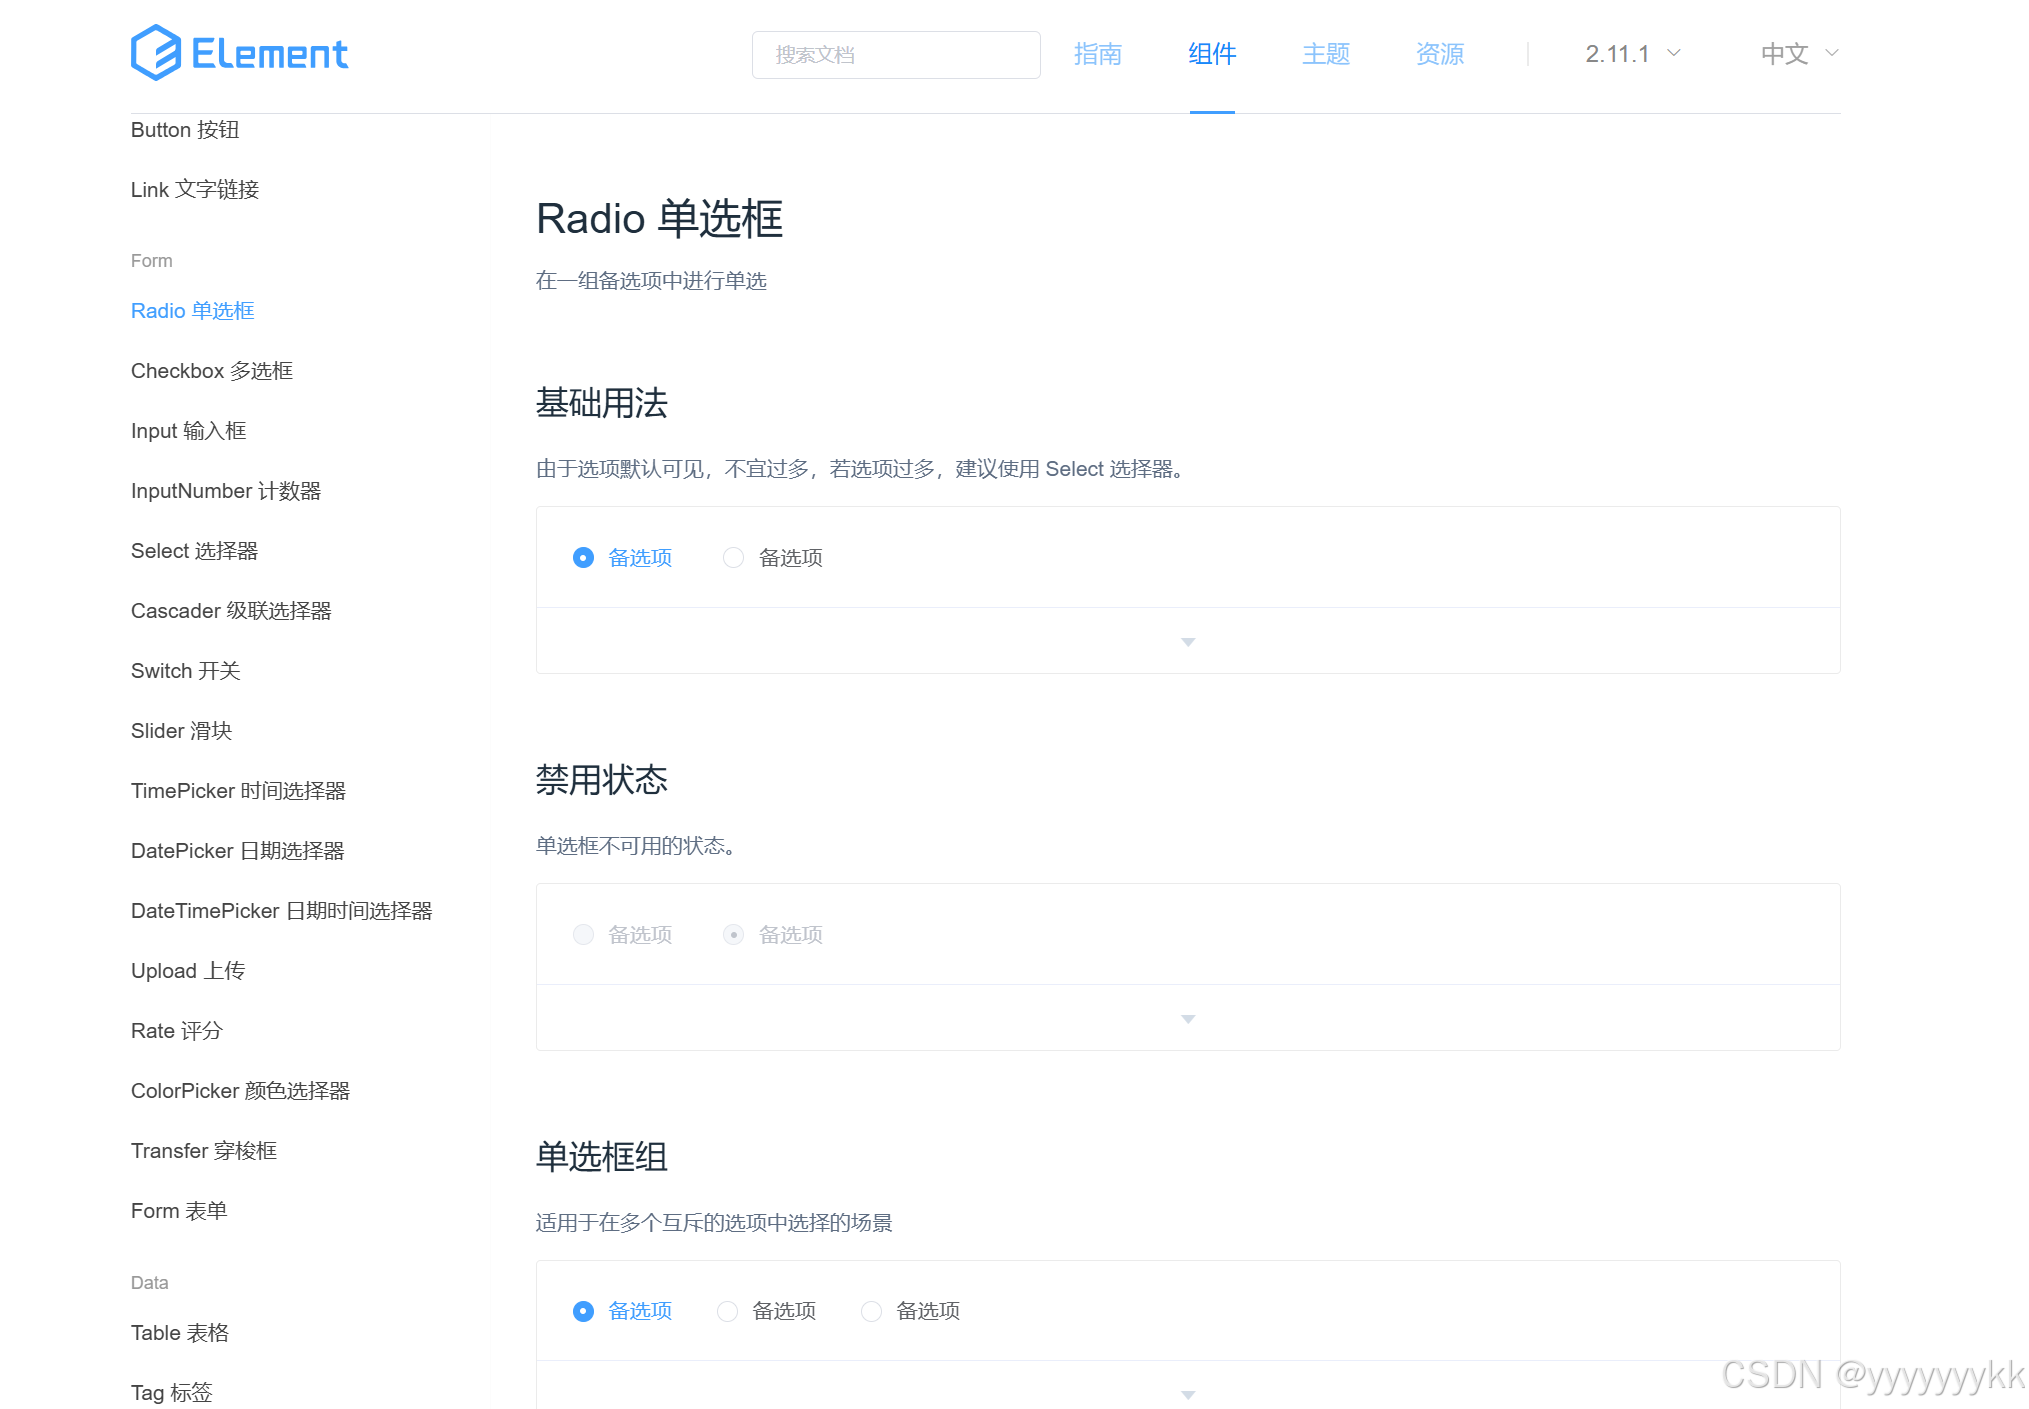Open the 2.11.1 version dropdown
Screen dimensions: 2029x1409
[x=1633, y=54]
